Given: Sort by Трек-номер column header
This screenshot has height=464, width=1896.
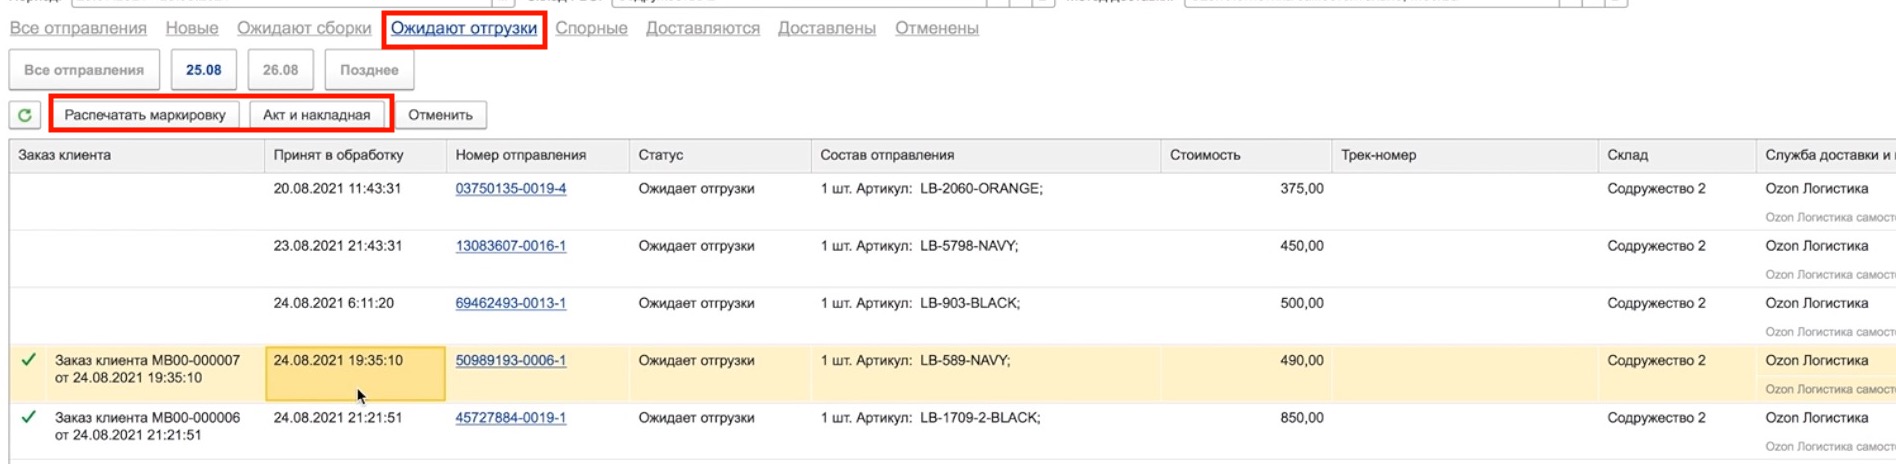Looking at the screenshot, I should pos(1466,155).
